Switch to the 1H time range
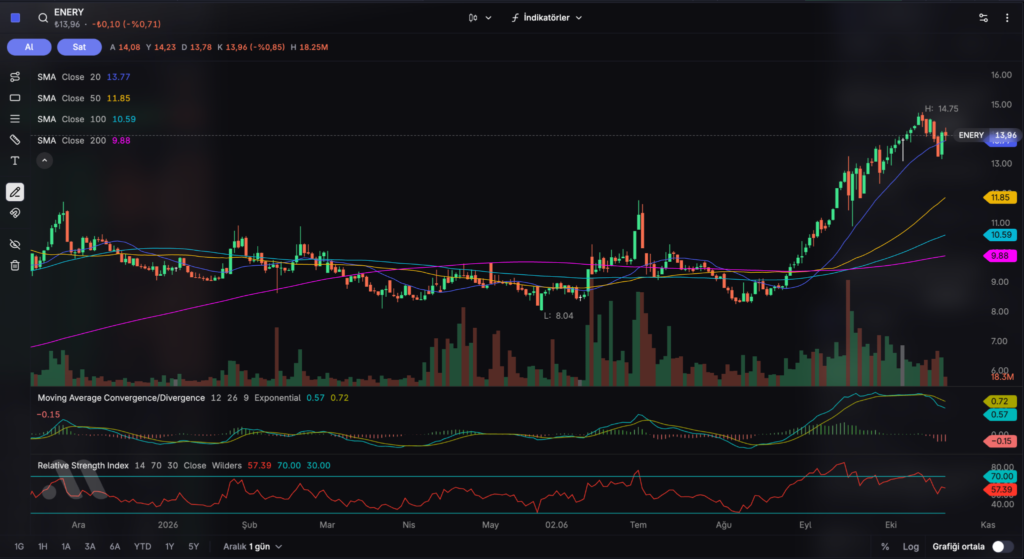The image size is (1024, 559). tap(42, 547)
